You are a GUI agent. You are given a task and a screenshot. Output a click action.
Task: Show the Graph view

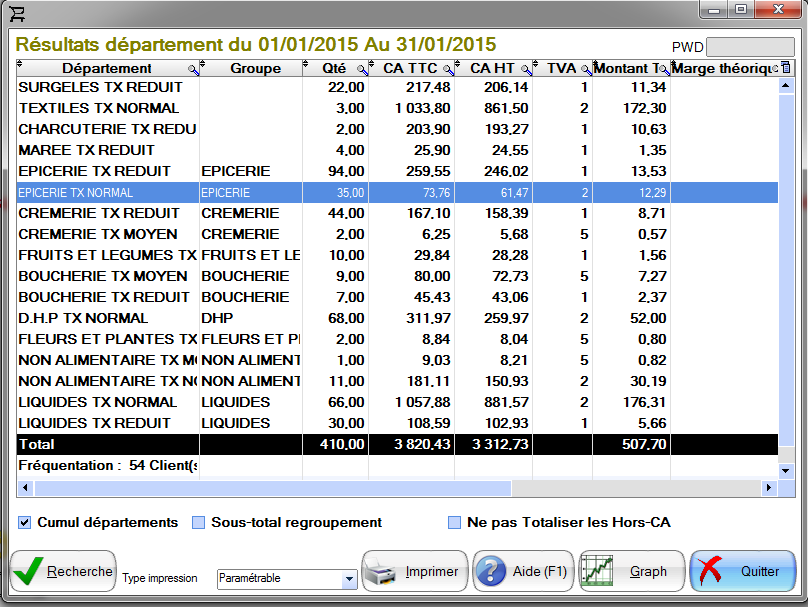632,572
